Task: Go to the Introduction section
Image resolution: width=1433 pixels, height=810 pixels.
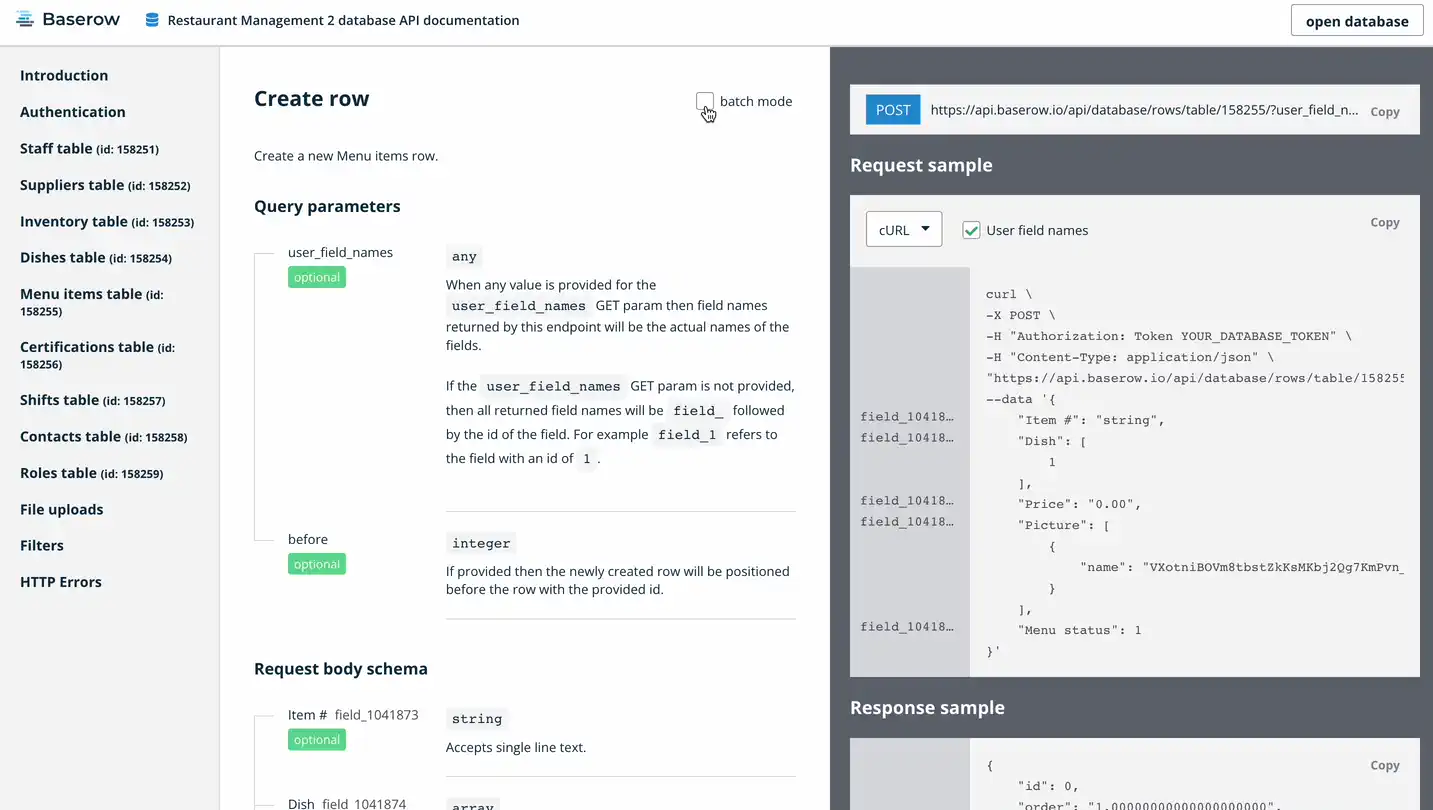Action: coord(64,76)
